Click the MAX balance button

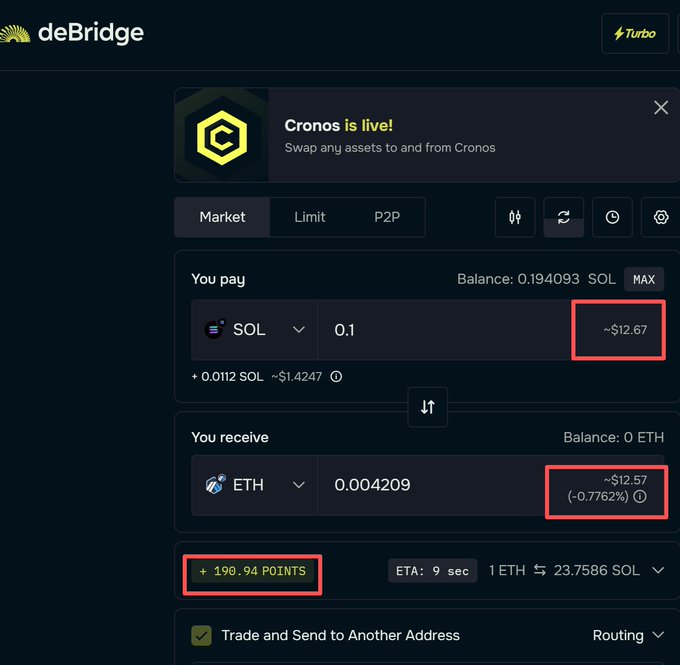644,279
